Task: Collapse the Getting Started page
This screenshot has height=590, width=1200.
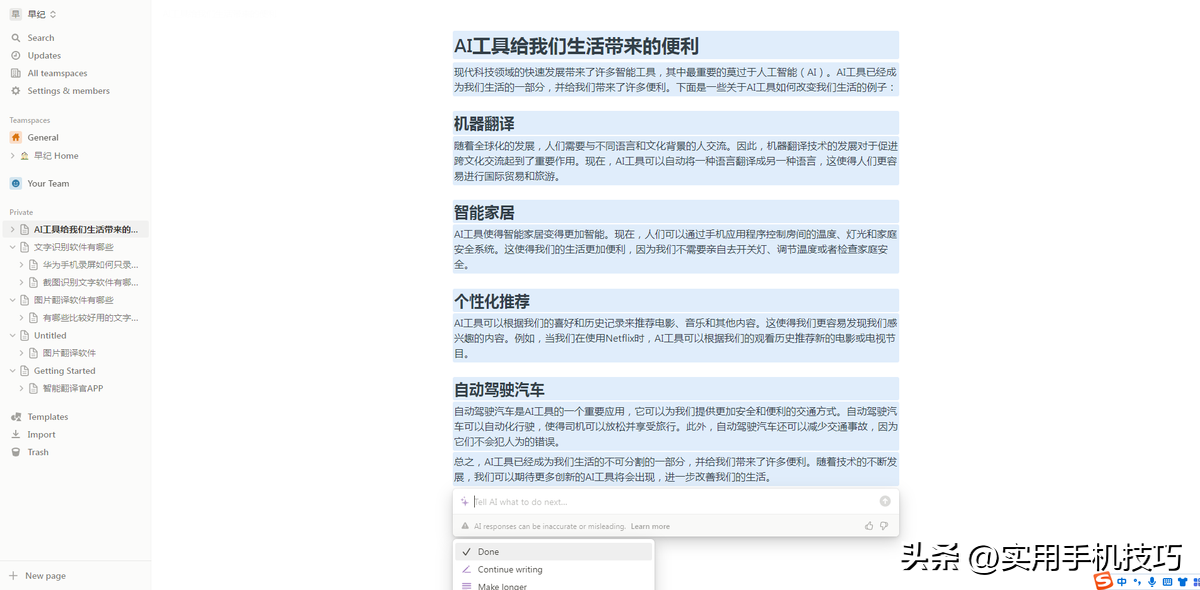Action: coord(10,370)
